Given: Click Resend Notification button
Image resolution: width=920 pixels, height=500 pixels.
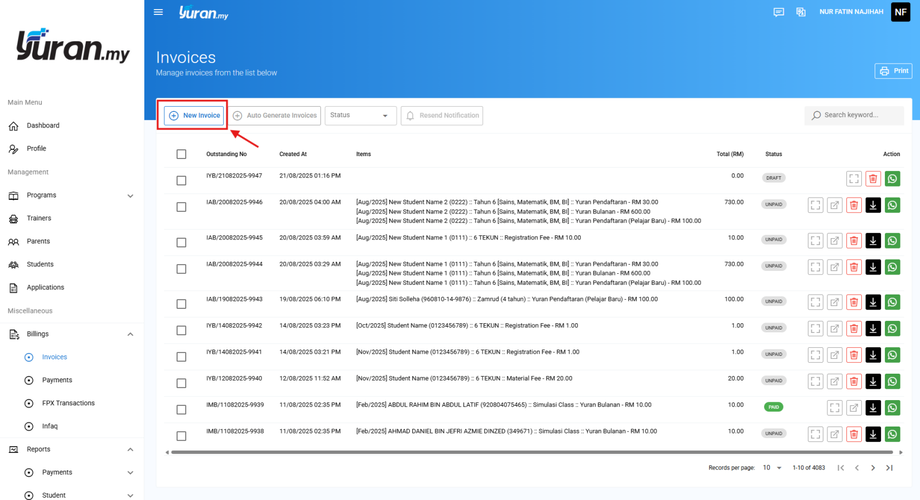Looking at the screenshot, I should (442, 116).
